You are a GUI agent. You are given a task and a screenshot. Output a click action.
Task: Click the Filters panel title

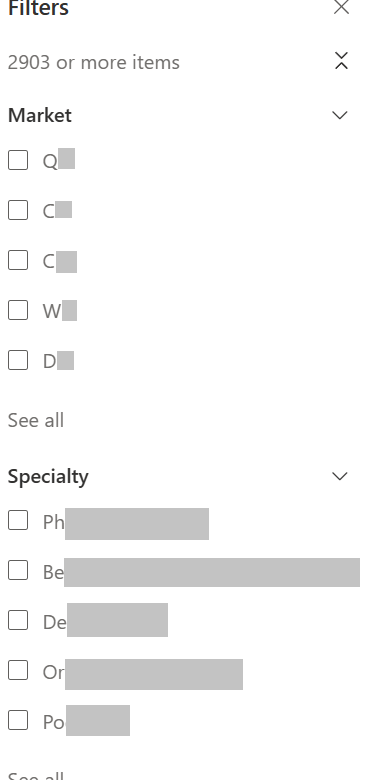(x=38, y=8)
